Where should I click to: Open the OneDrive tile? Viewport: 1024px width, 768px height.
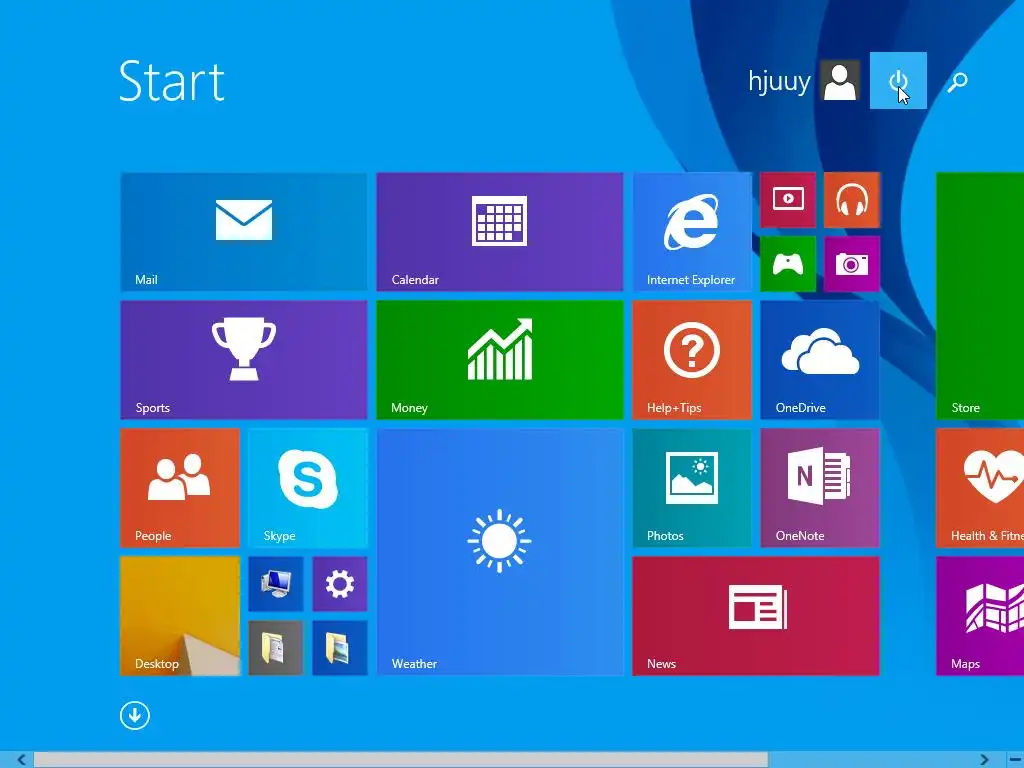pyautogui.click(x=820, y=360)
